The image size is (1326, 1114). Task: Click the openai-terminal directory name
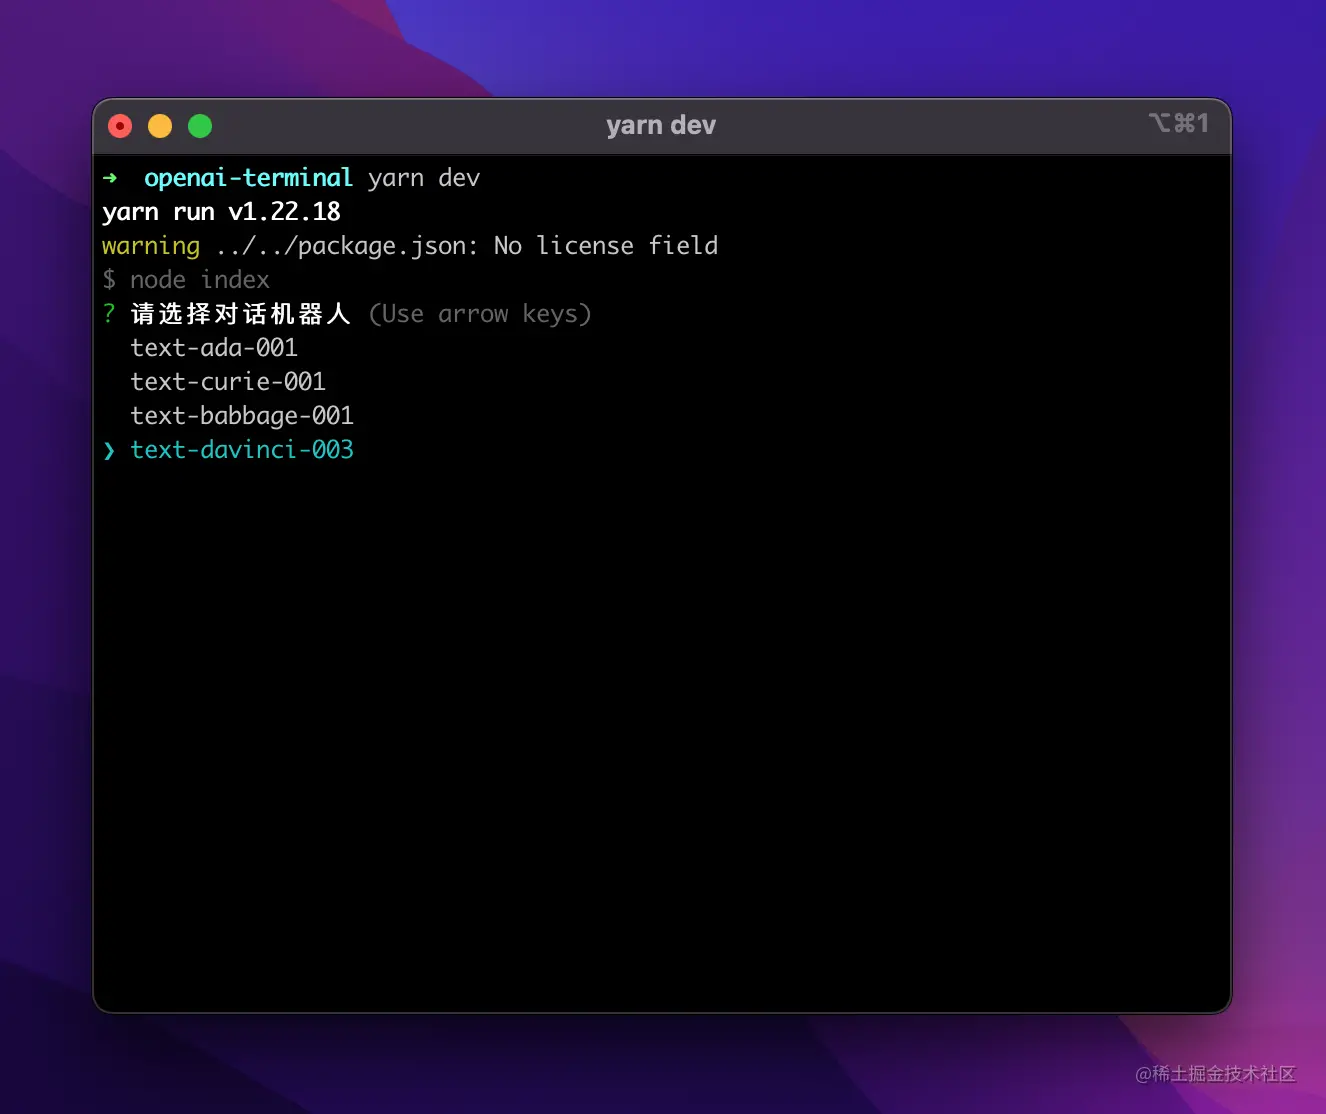tap(248, 178)
